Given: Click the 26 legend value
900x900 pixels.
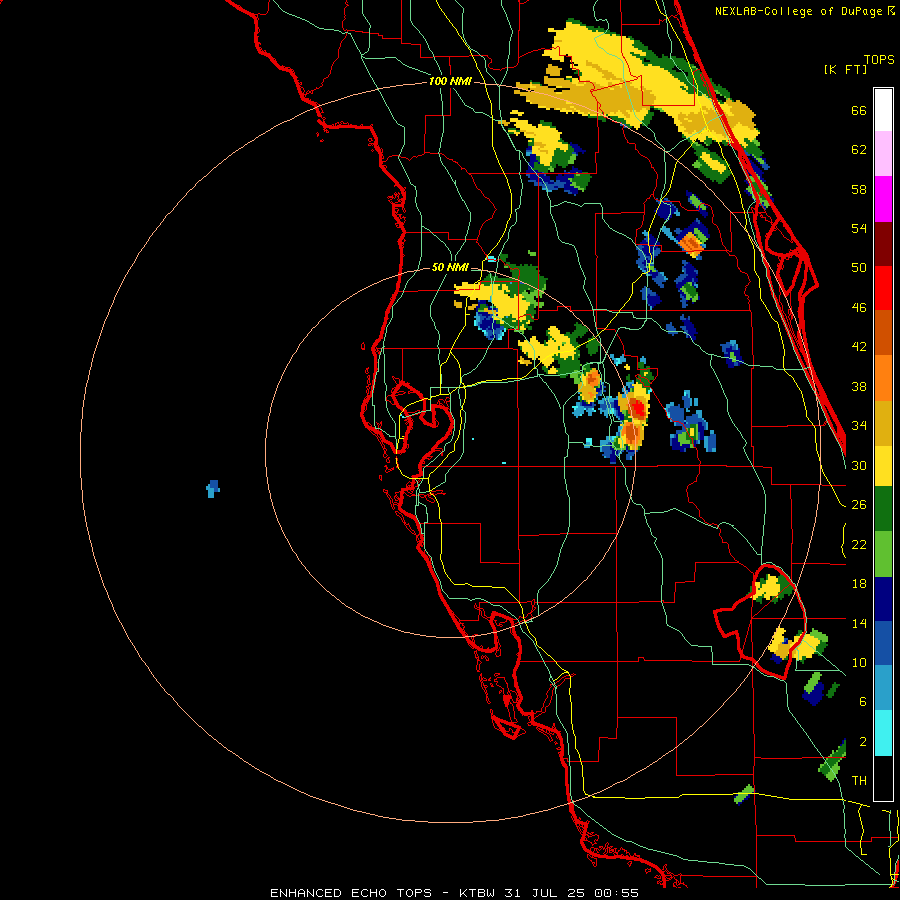Looking at the screenshot, I should click(859, 505).
